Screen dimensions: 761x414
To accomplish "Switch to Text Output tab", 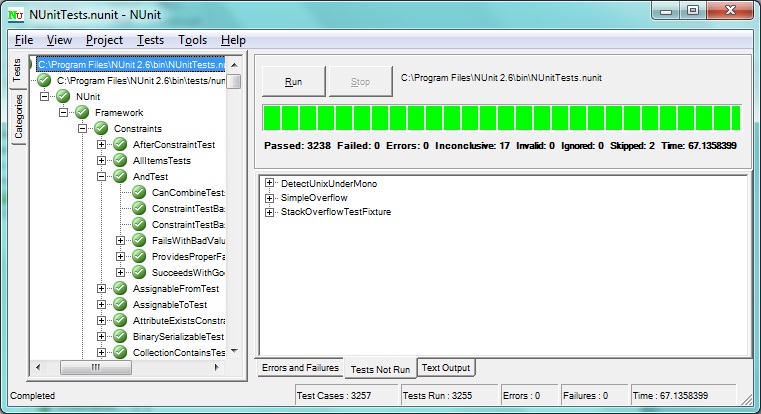I will [x=446, y=368].
